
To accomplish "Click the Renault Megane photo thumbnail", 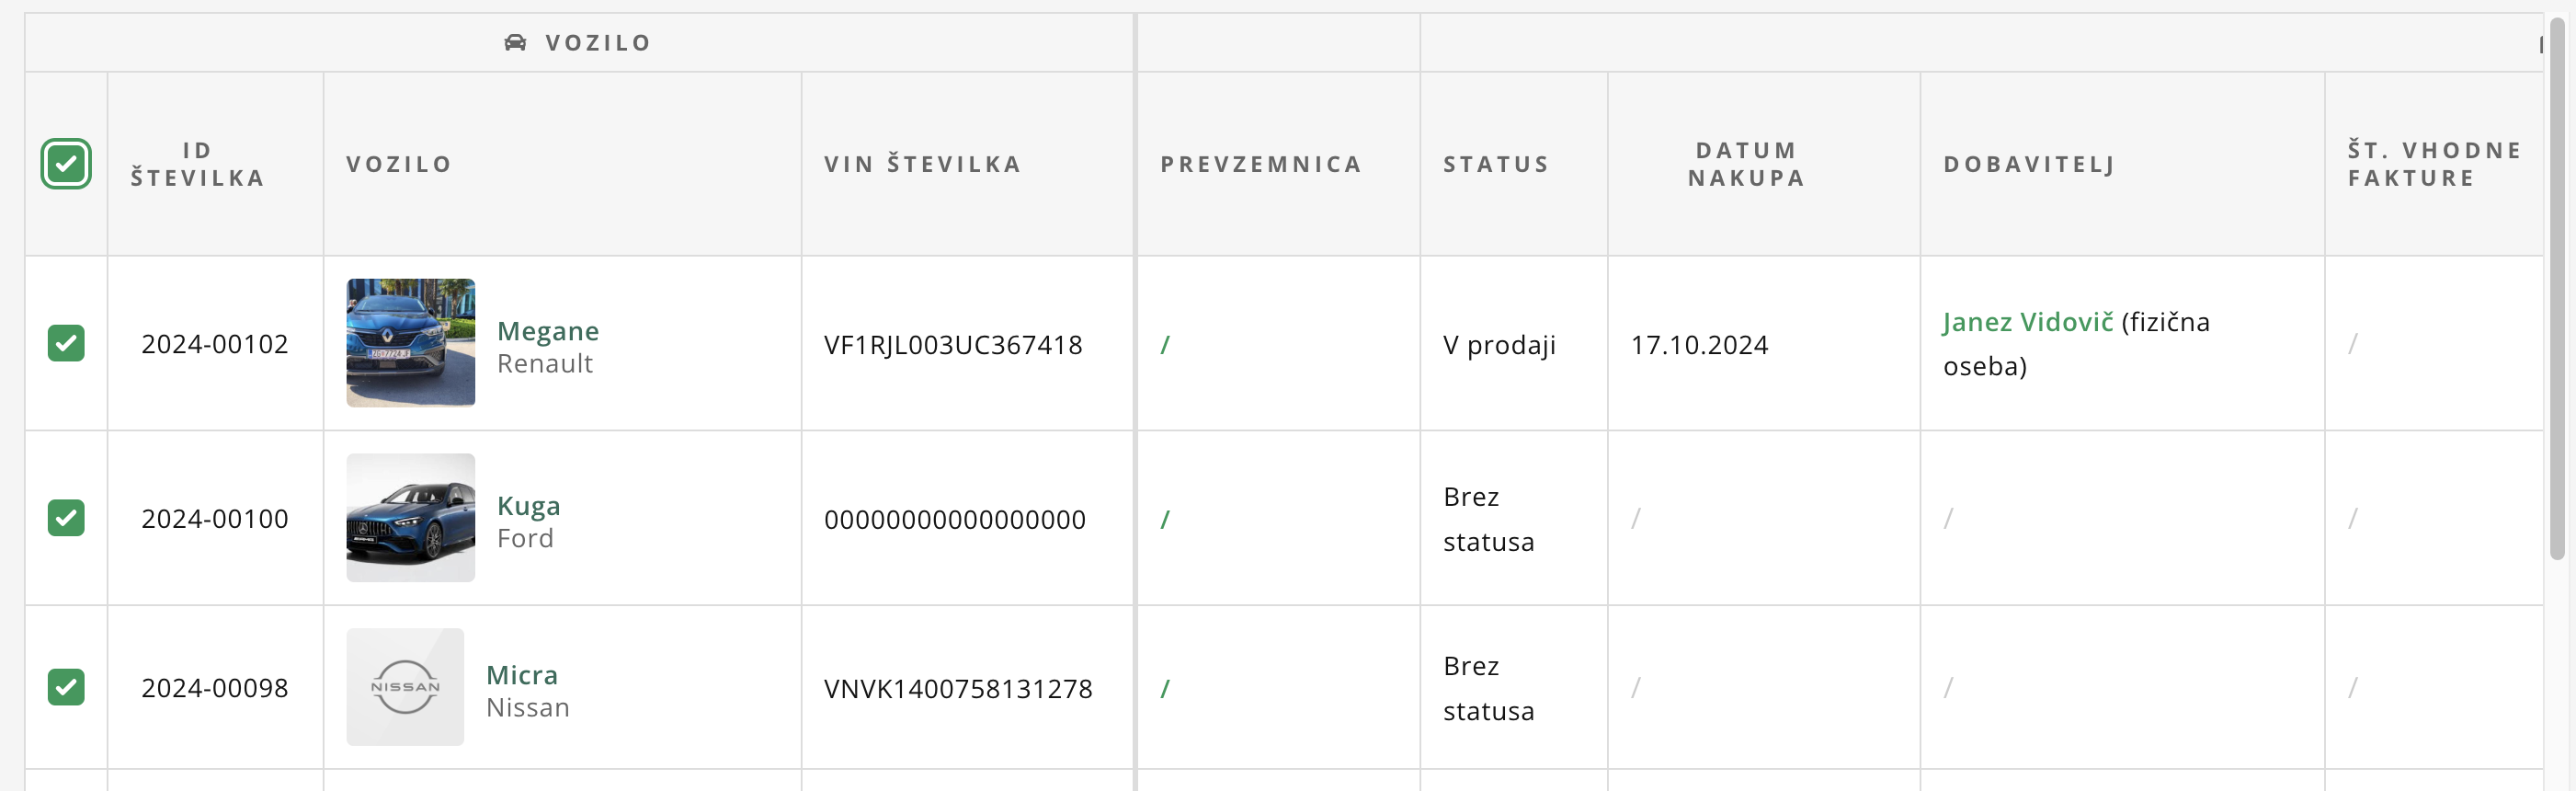I will [x=410, y=343].
